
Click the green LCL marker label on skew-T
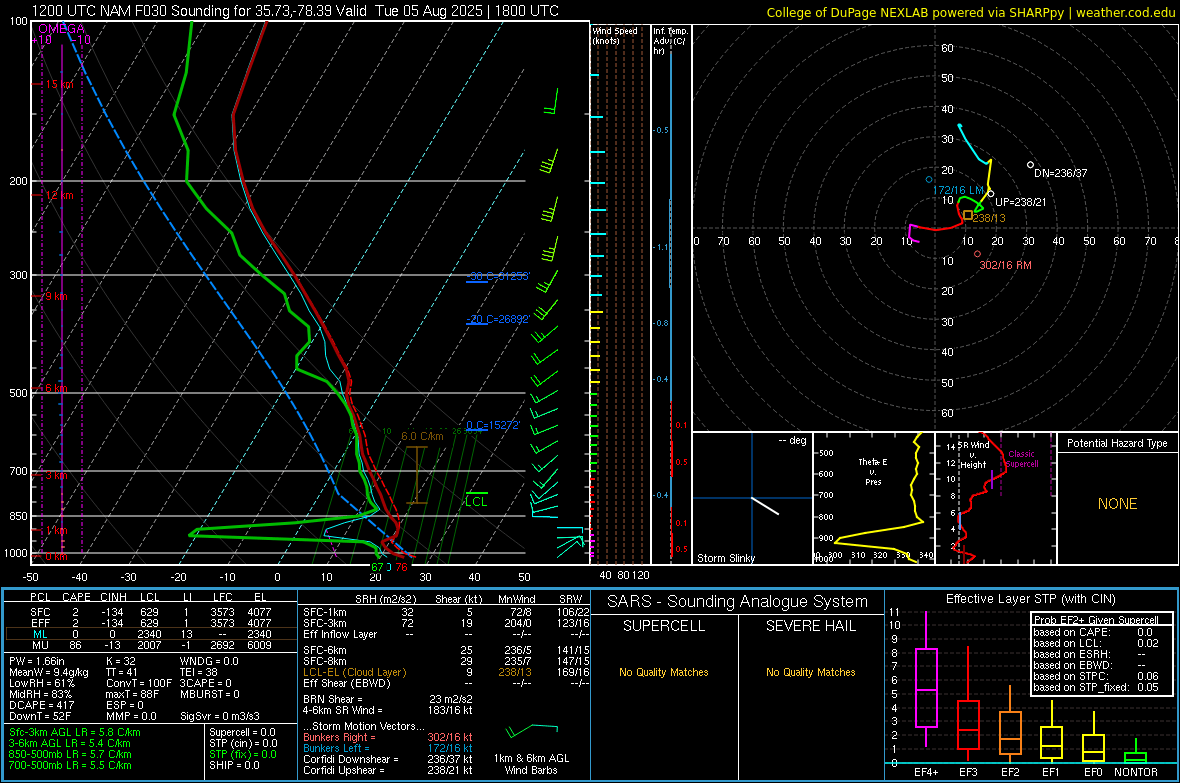click(x=476, y=501)
